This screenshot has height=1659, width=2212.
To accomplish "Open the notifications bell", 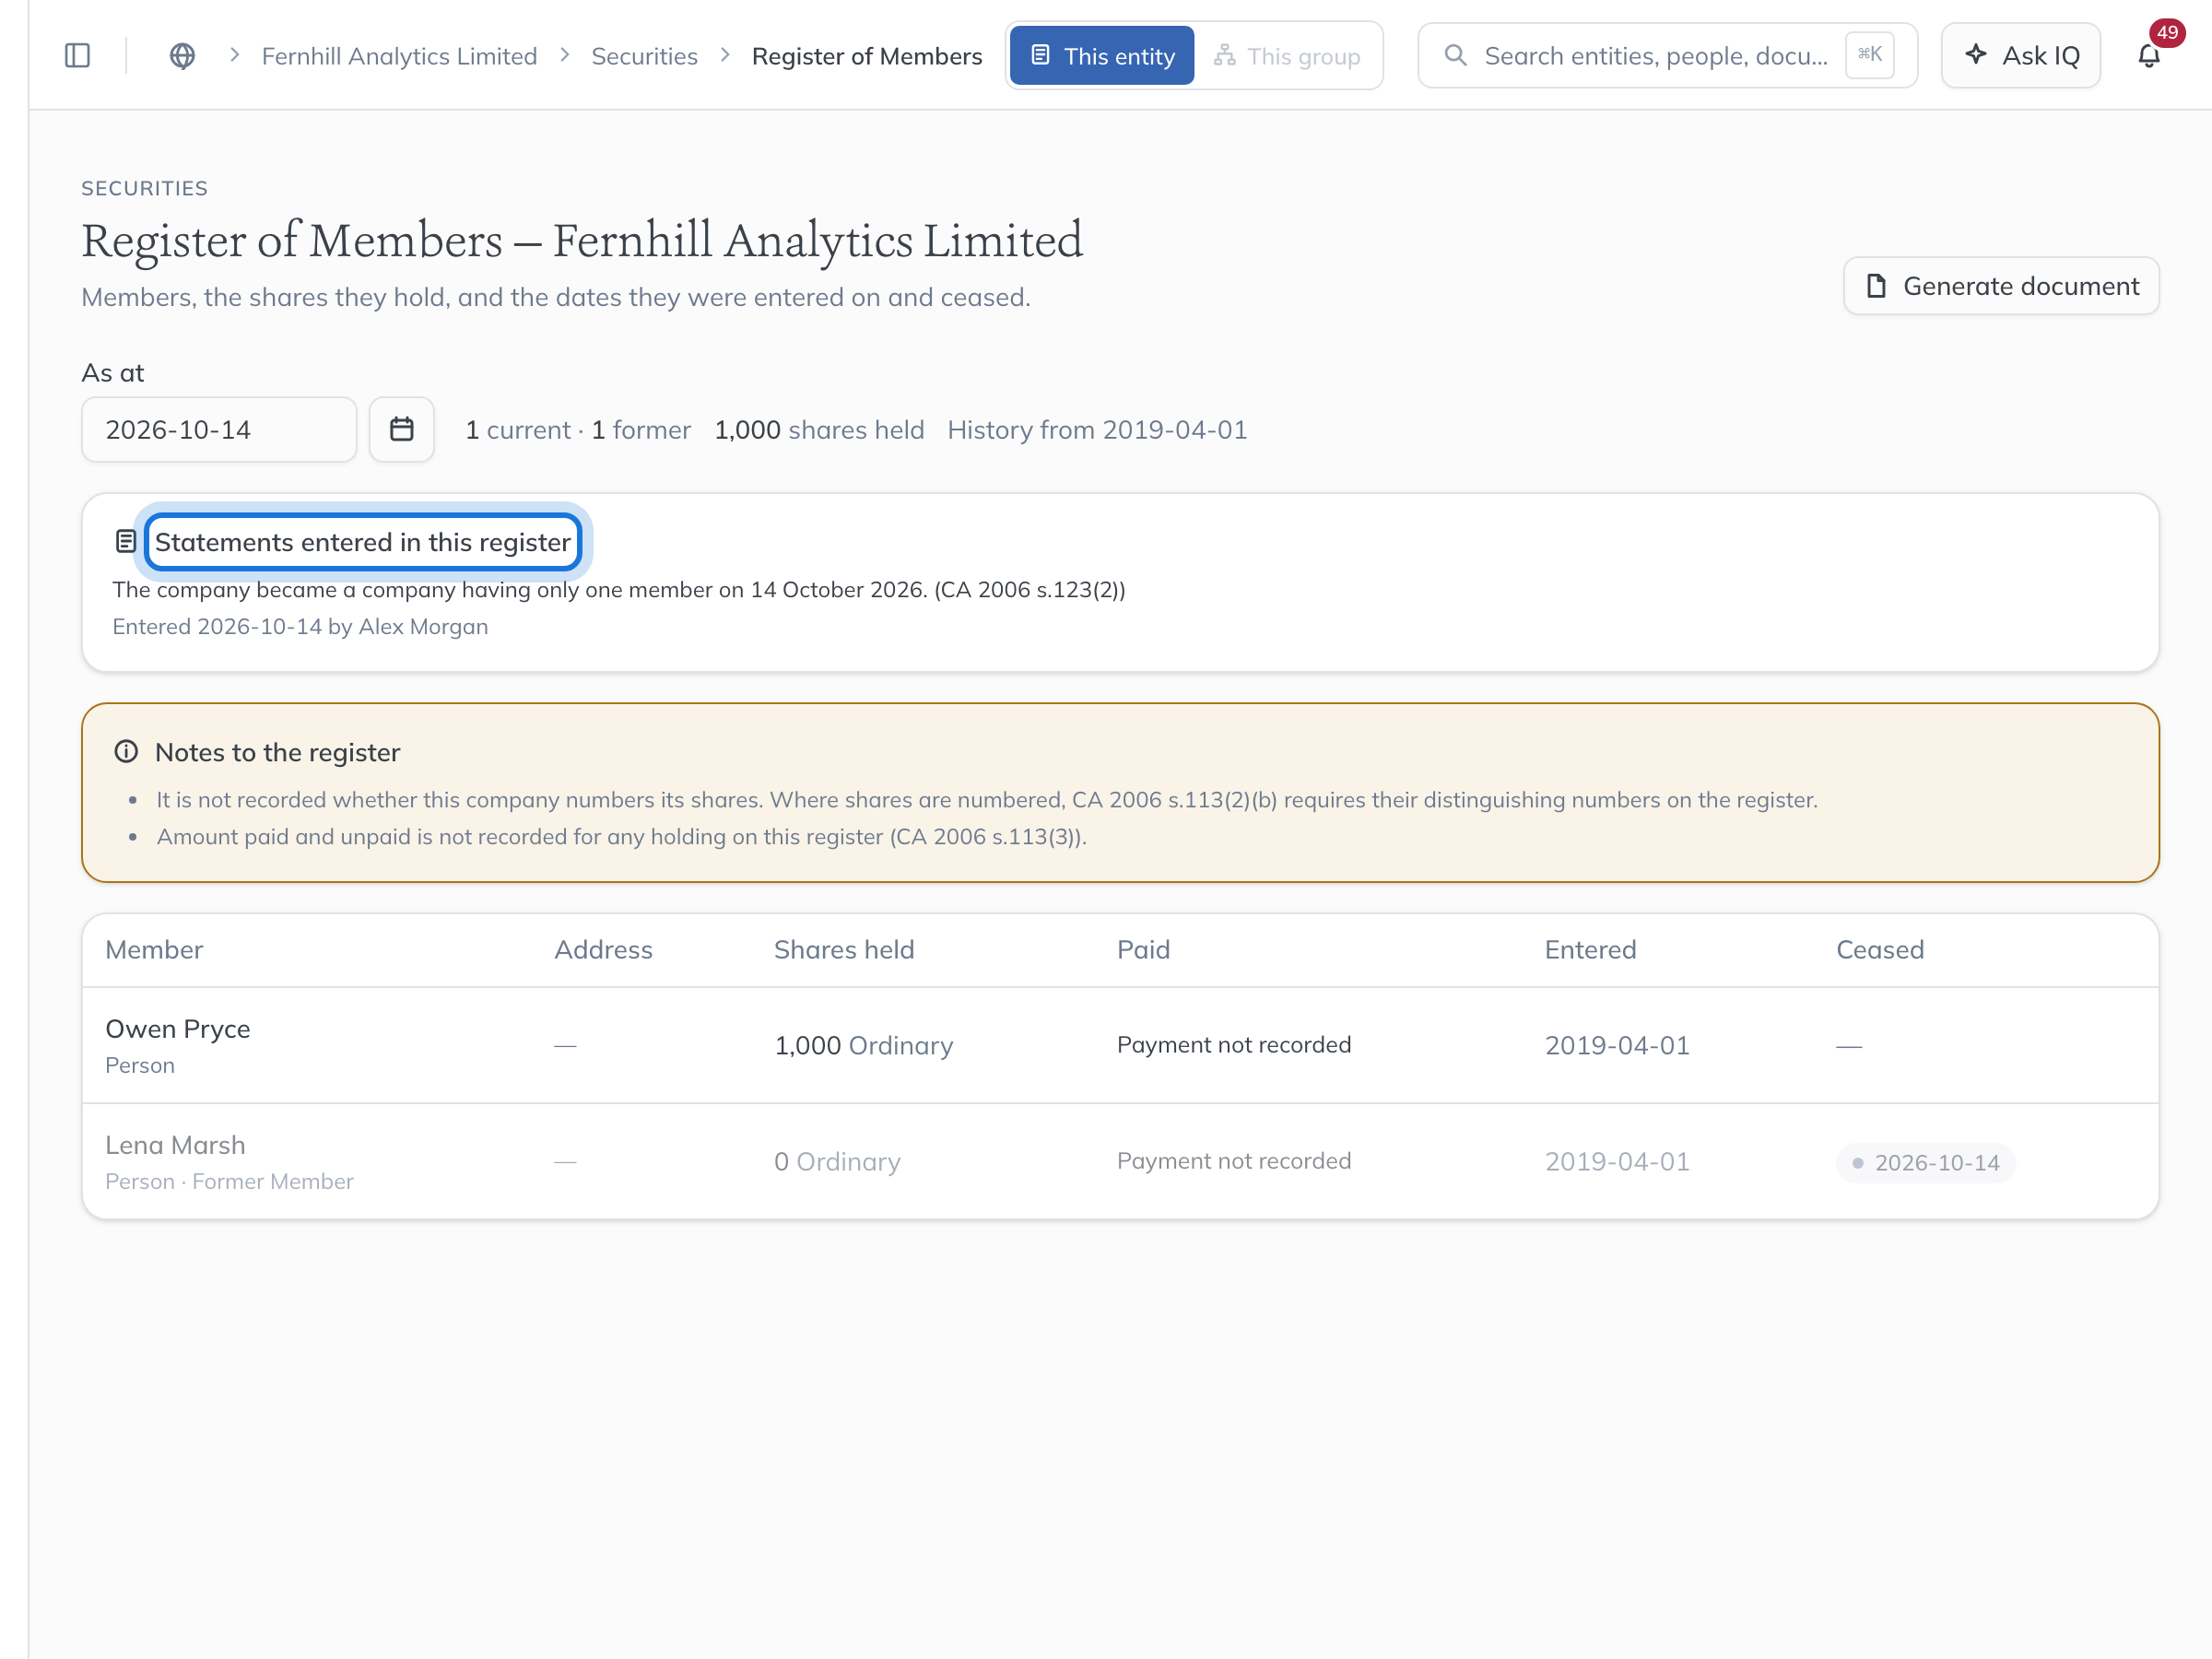I will click(2148, 56).
